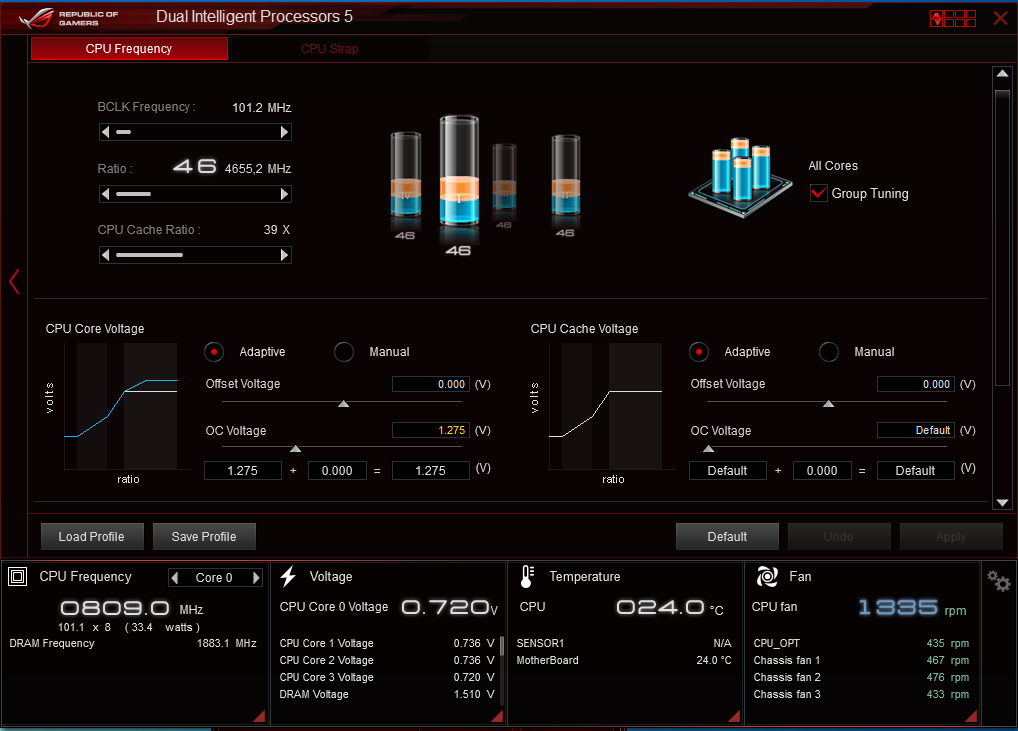Click CPU Cache OC Voltage slider handle

pyautogui.click(x=708, y=449)
